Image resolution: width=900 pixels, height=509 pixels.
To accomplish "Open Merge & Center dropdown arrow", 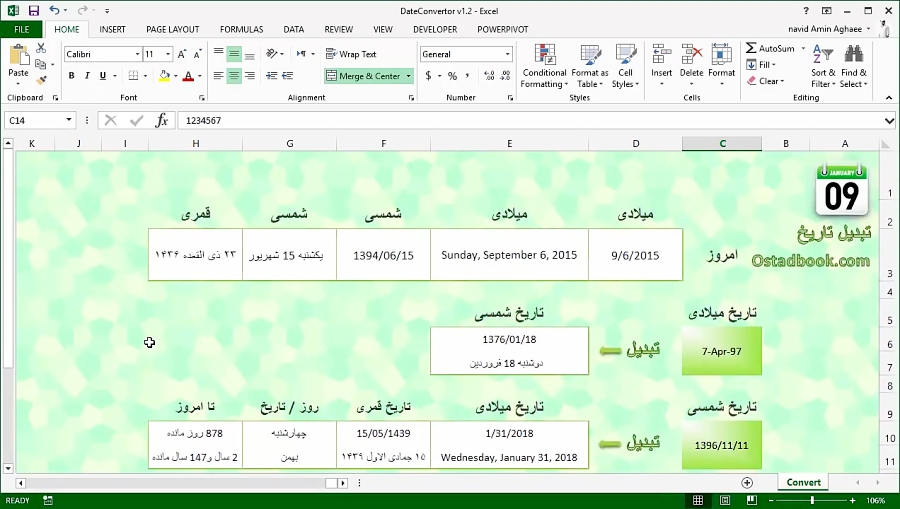I will click(x=409, y=76).
